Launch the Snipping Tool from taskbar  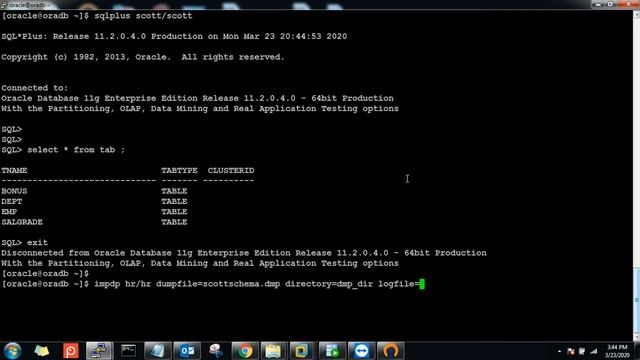click(x=216, y=351)
